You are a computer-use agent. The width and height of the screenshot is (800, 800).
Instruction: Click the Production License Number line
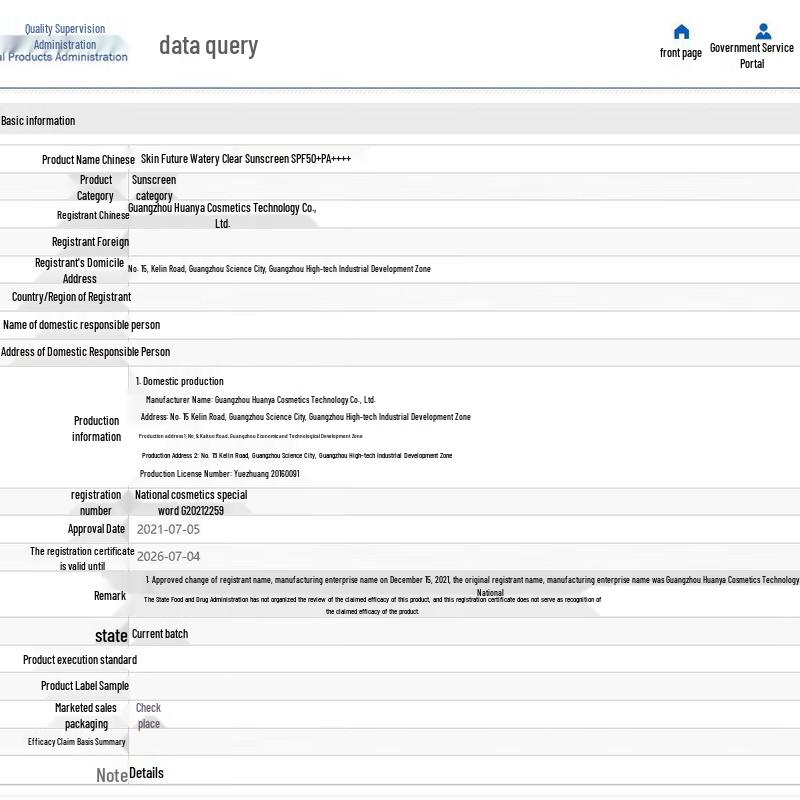click(219, 474)
